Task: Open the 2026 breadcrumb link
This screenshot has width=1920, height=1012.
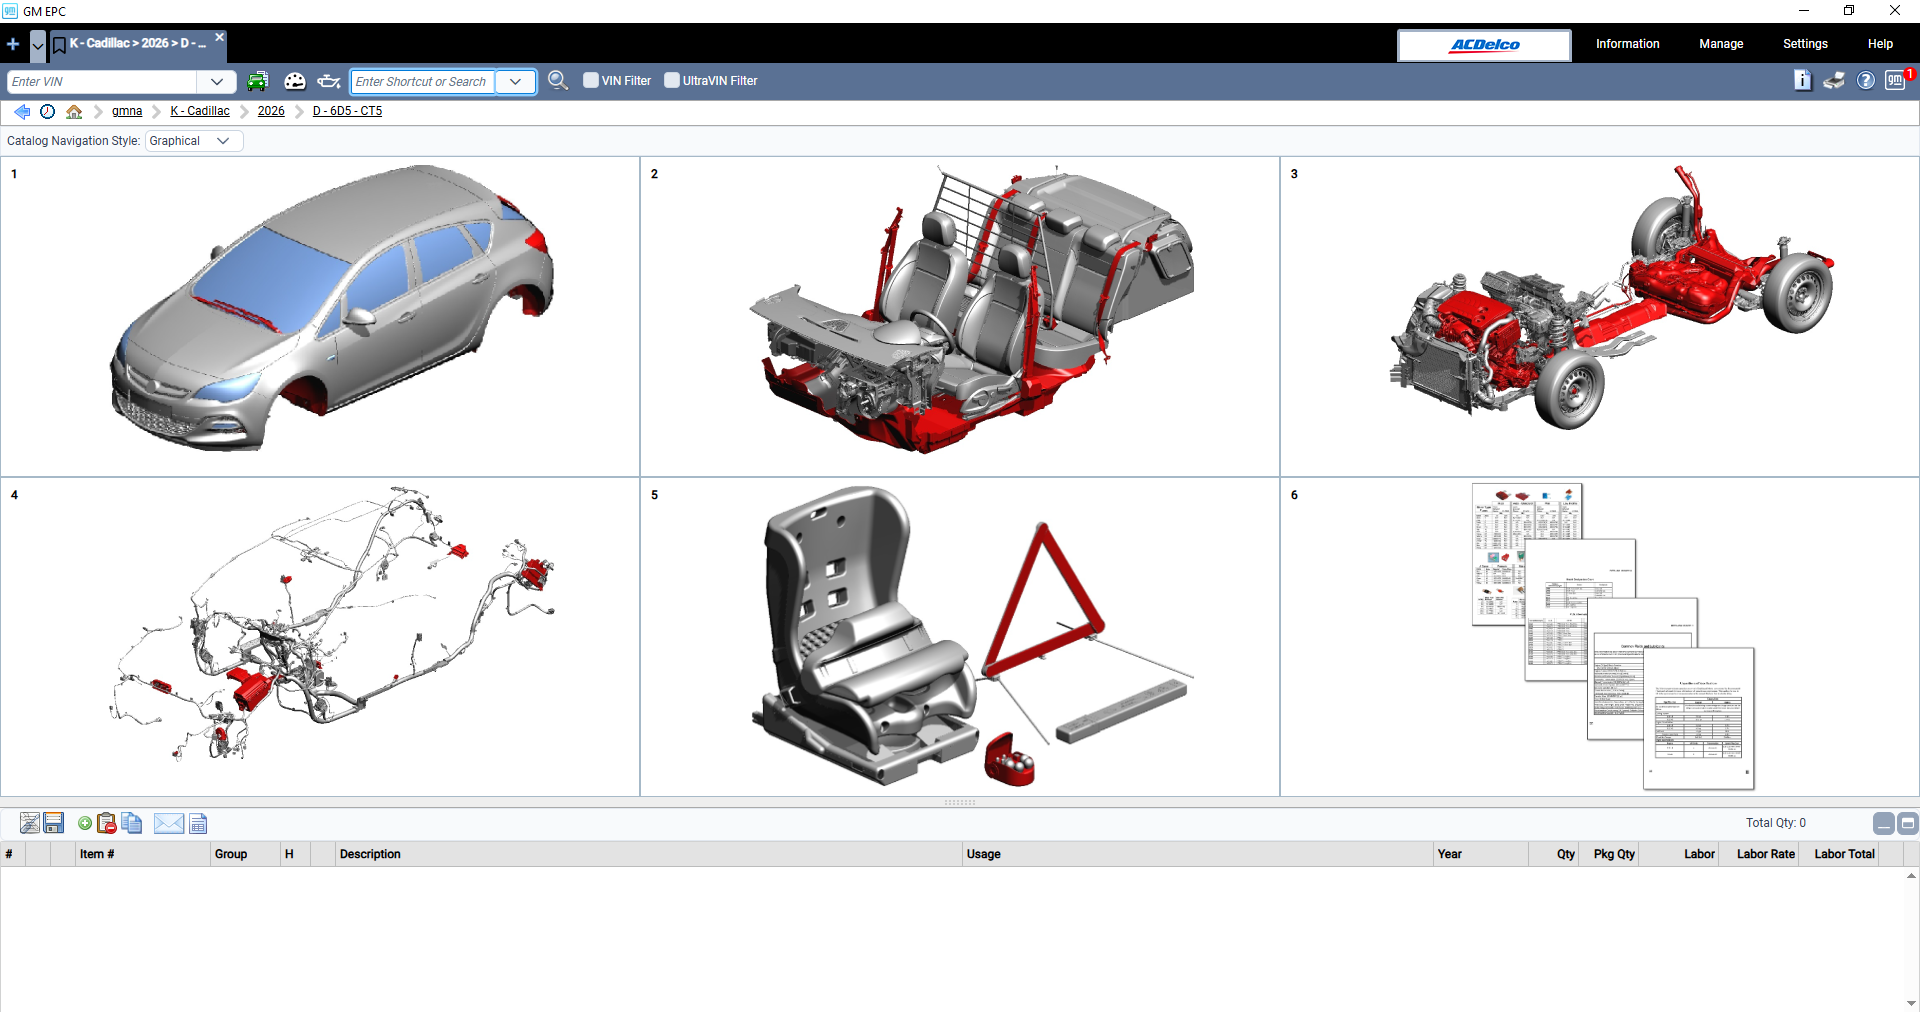Action: [x=271, y=111]
